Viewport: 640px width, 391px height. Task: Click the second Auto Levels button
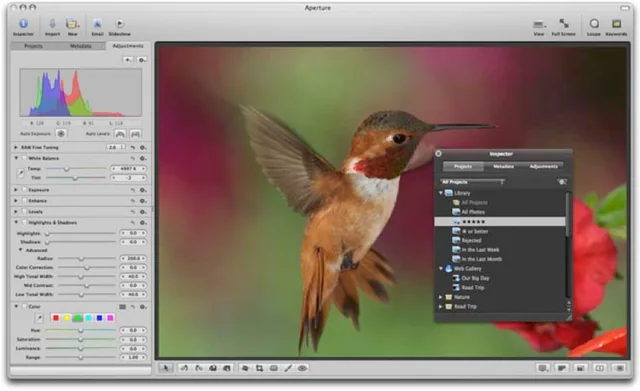click(136, 133)
